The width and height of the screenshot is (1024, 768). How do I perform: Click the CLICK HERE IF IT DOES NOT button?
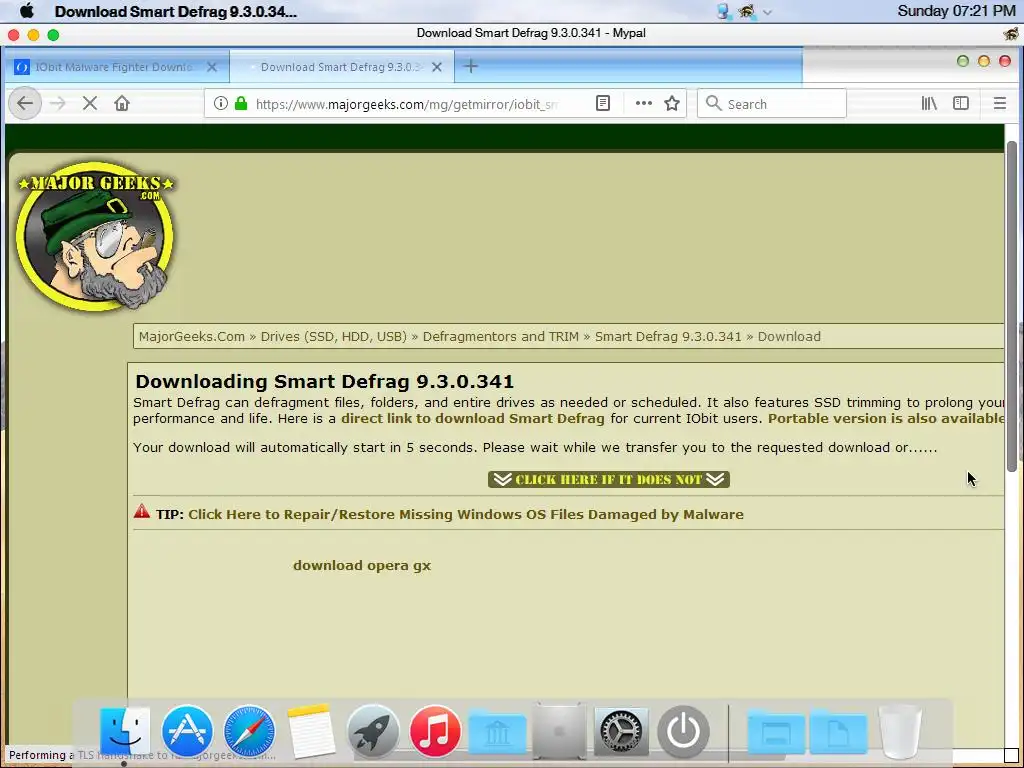[609, 479]
